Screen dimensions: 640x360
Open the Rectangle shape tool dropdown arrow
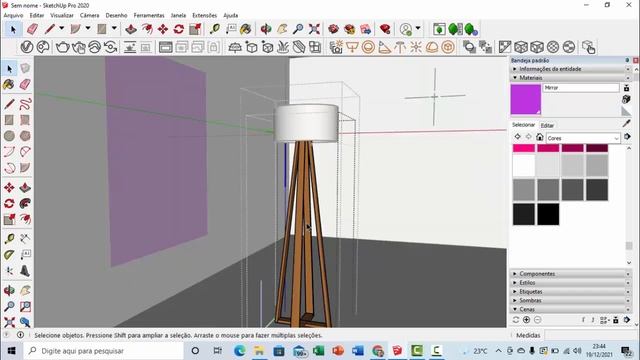114,29
